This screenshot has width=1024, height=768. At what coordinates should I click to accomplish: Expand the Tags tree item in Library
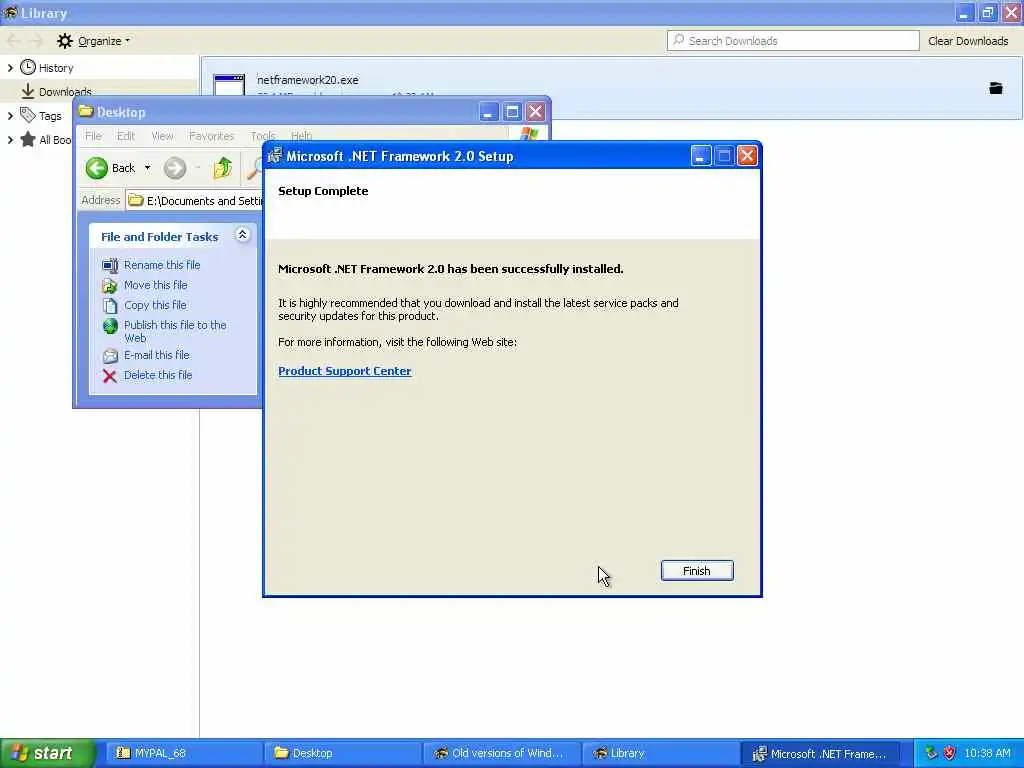click(x=10, y=116)
